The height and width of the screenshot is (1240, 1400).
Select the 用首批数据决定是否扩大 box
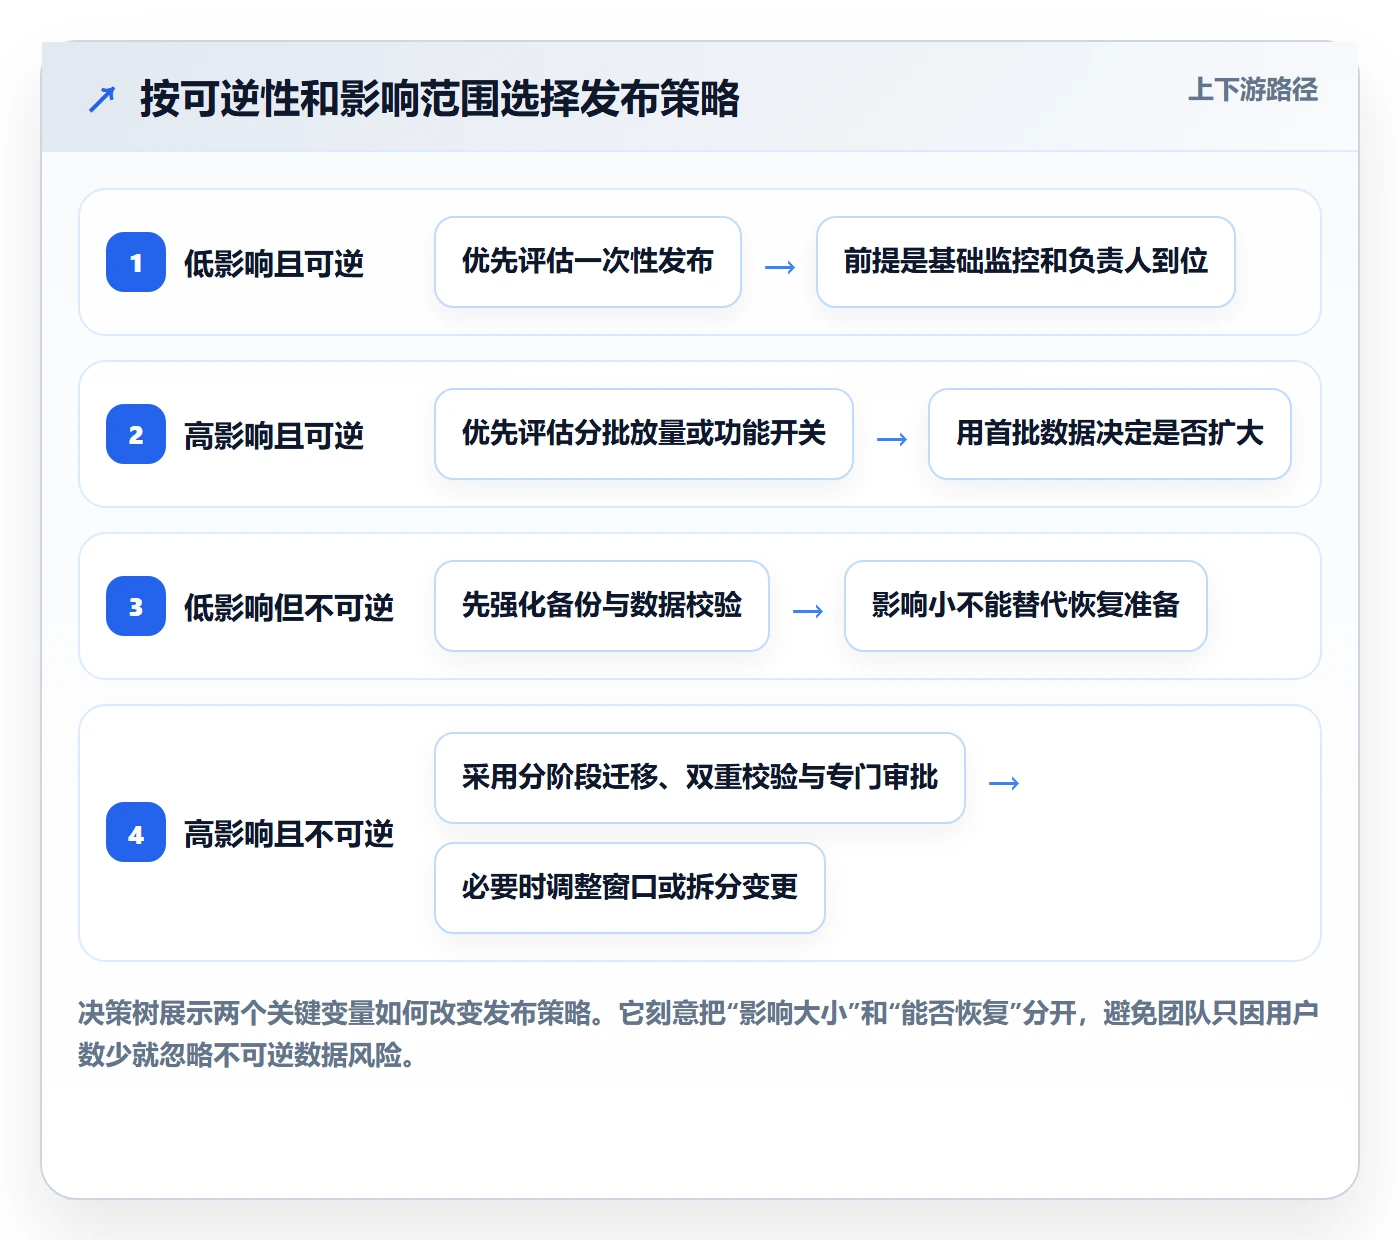click(x=1110, y=434)
